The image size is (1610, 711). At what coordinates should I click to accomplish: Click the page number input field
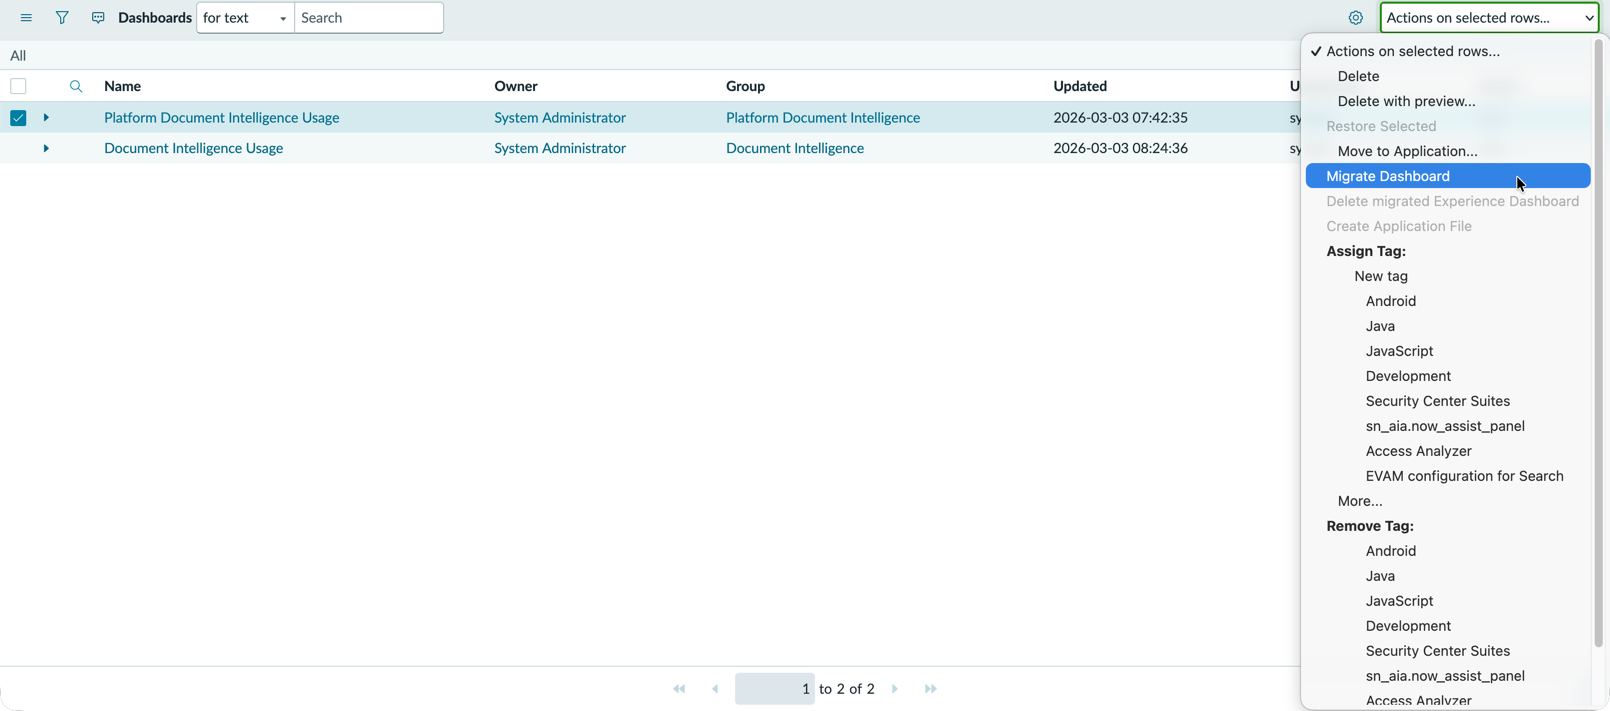pyautogui.click(x=775, y=689)
